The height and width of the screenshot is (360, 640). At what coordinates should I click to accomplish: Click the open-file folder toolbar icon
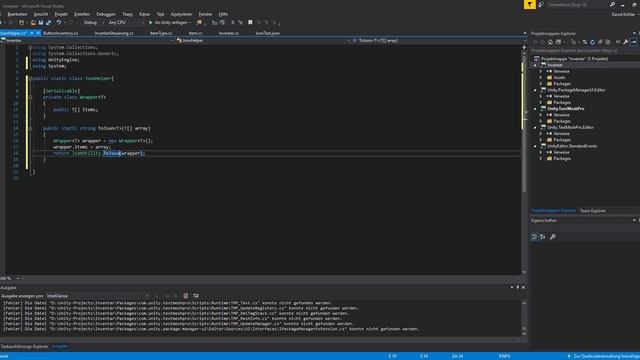click(x=33, y=22)
